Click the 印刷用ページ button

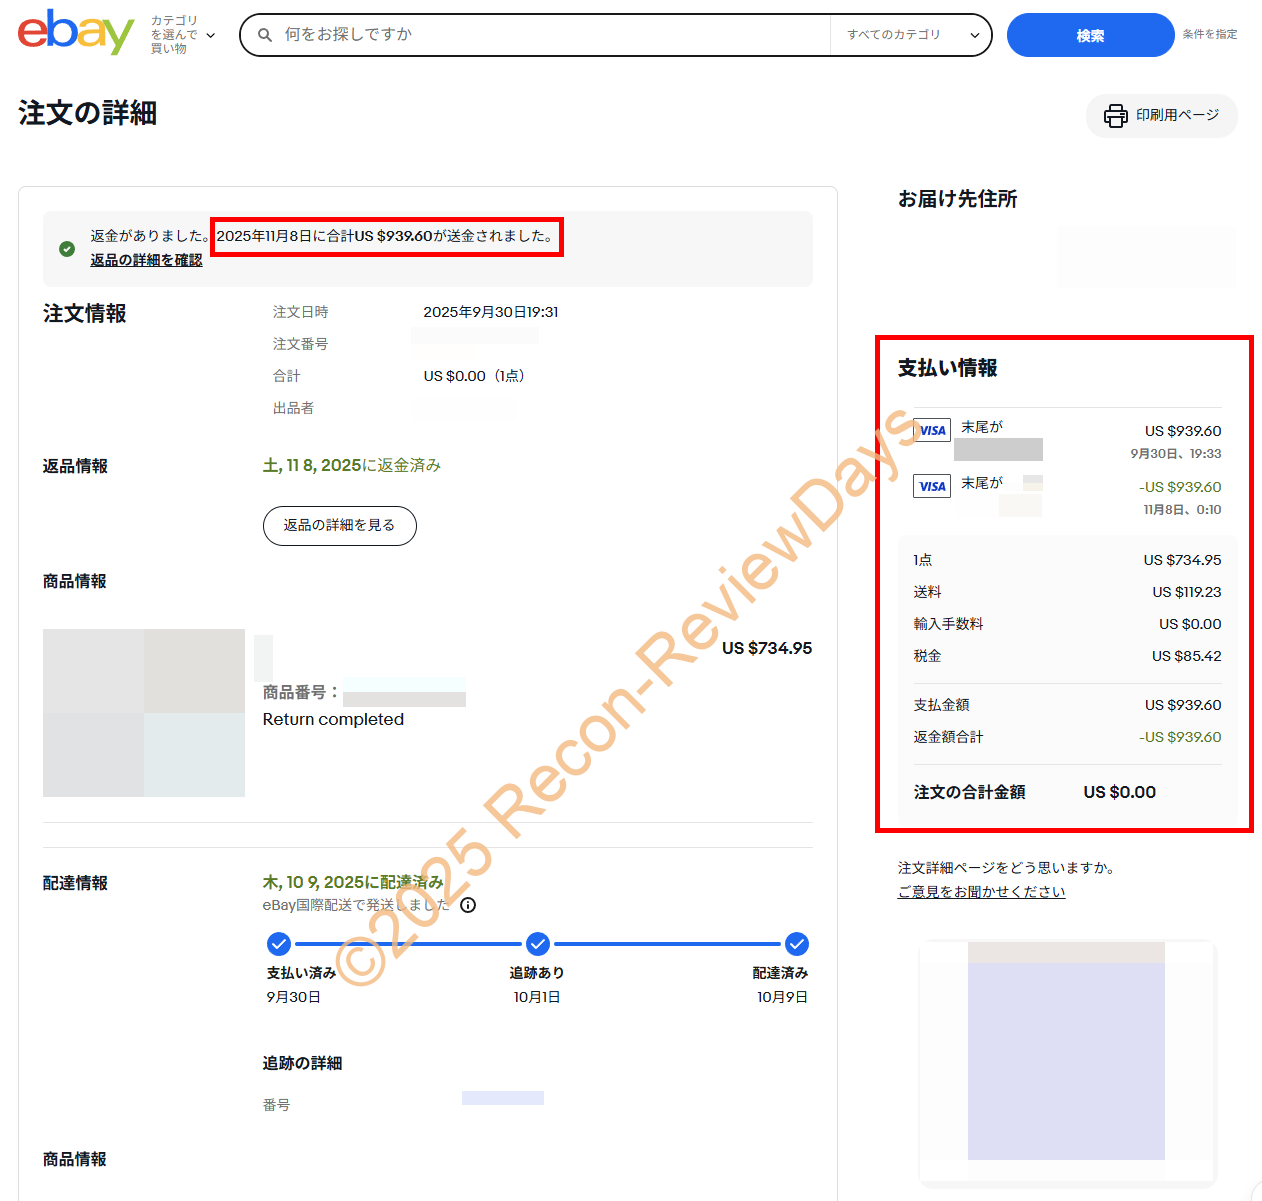1162,116
